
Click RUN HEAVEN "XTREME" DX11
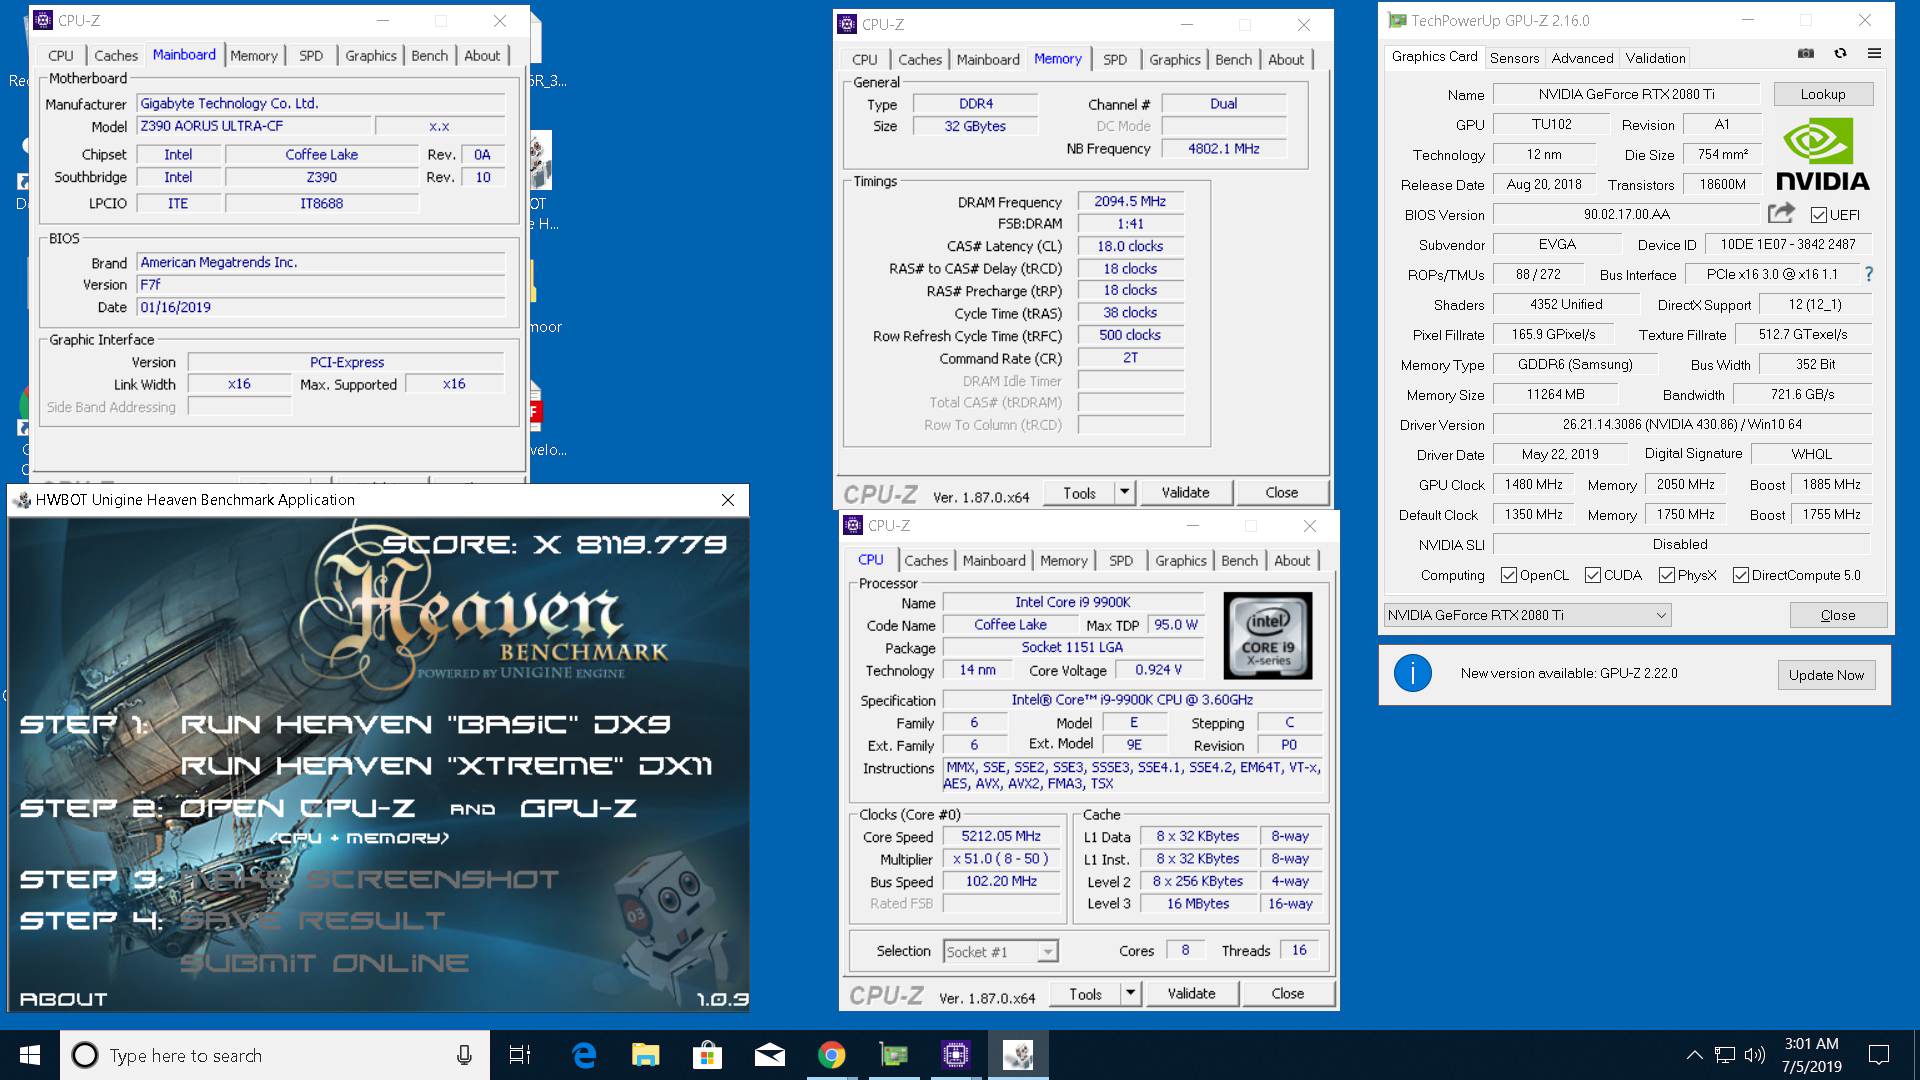click(x=446, y=766)
